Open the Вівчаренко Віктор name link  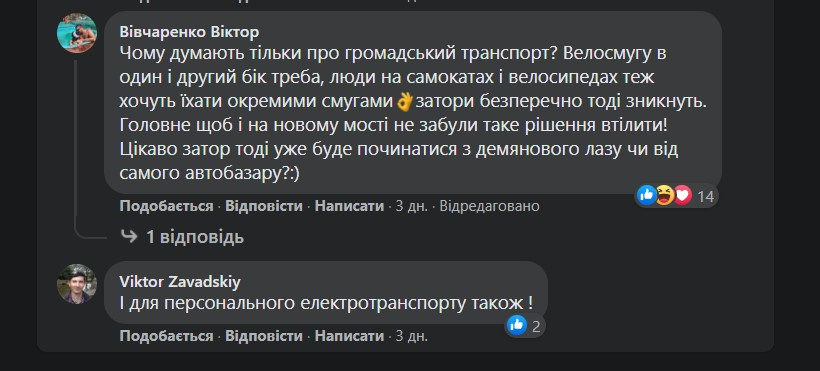[x=189, y=32]
